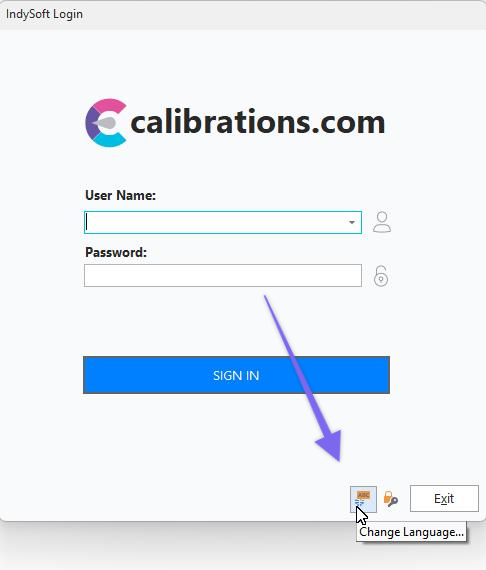
Task: Click the 'User Name:' label
Action: coord(120,196)
